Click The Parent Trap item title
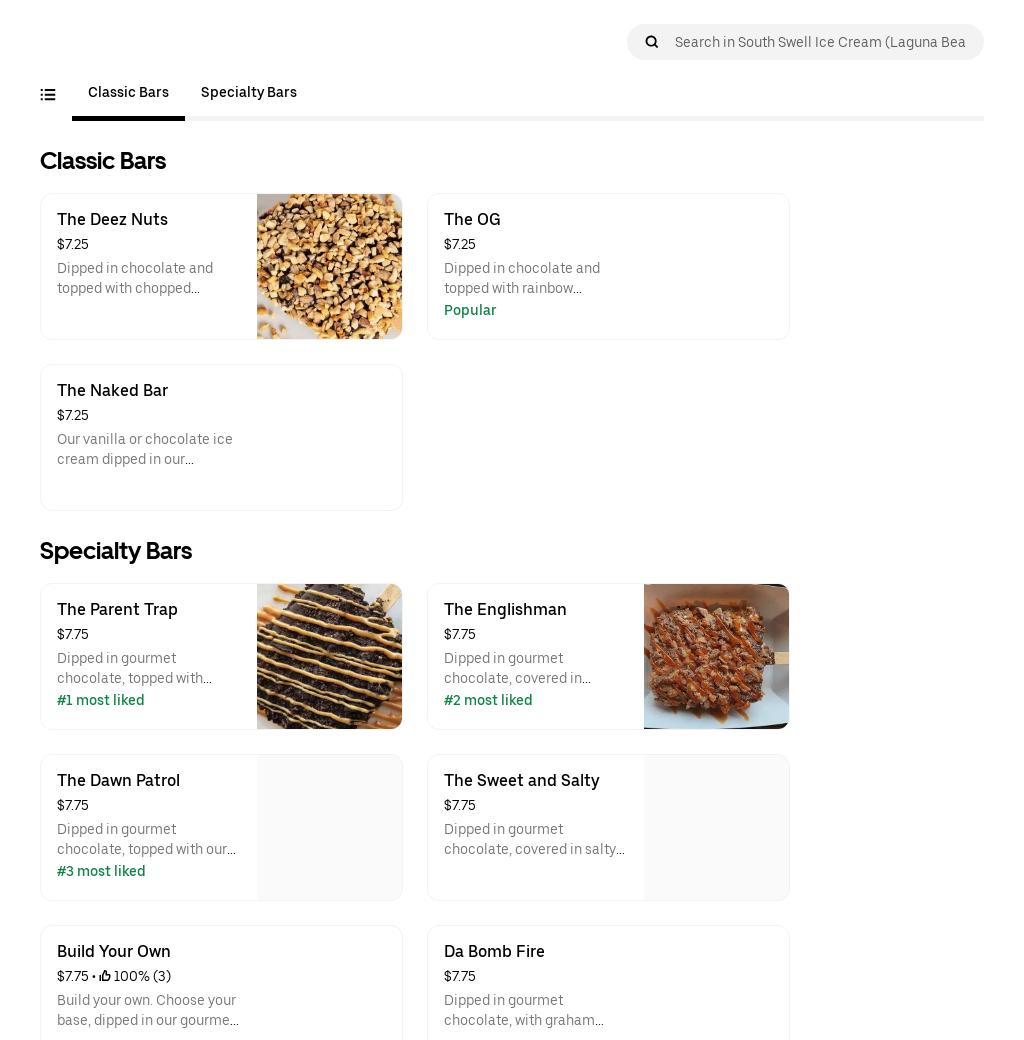The image size is (1024, 1040). point(117,610)
